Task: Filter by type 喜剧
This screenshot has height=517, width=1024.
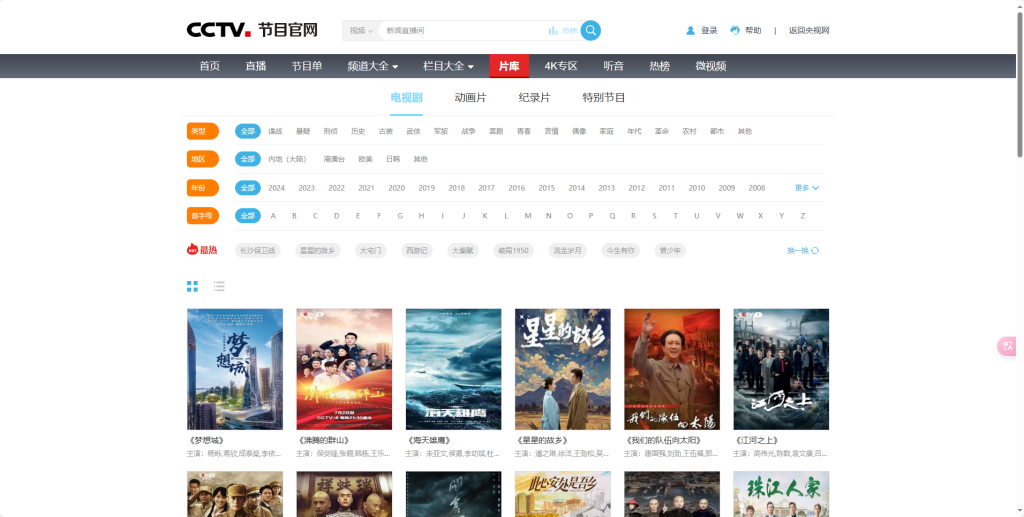Action: pos(496,131)
